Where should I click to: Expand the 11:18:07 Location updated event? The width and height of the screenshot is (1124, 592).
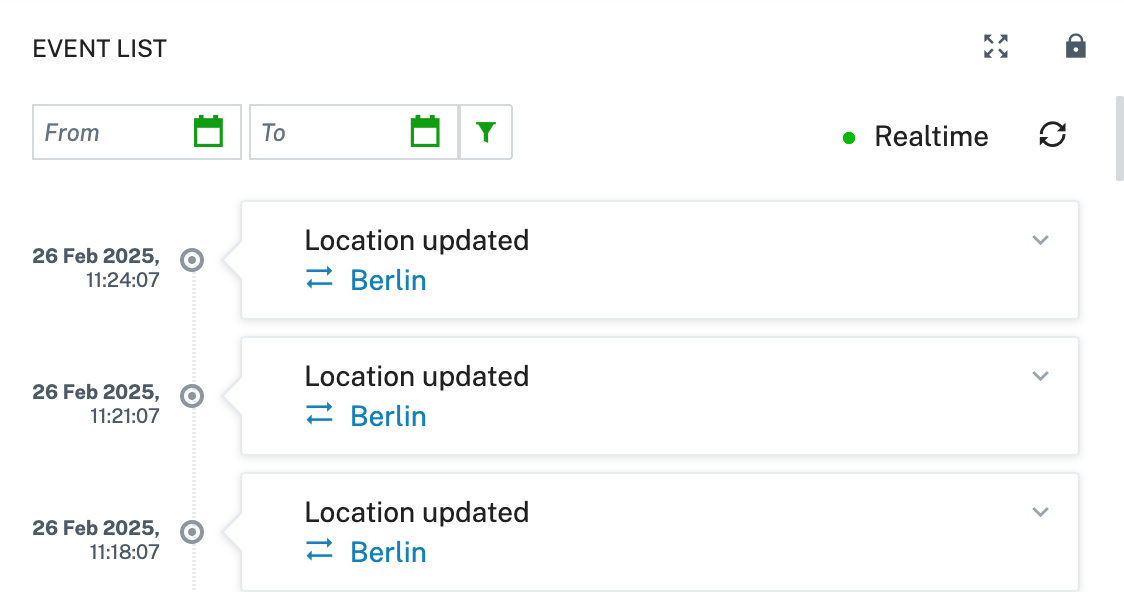click(1040, 512)
